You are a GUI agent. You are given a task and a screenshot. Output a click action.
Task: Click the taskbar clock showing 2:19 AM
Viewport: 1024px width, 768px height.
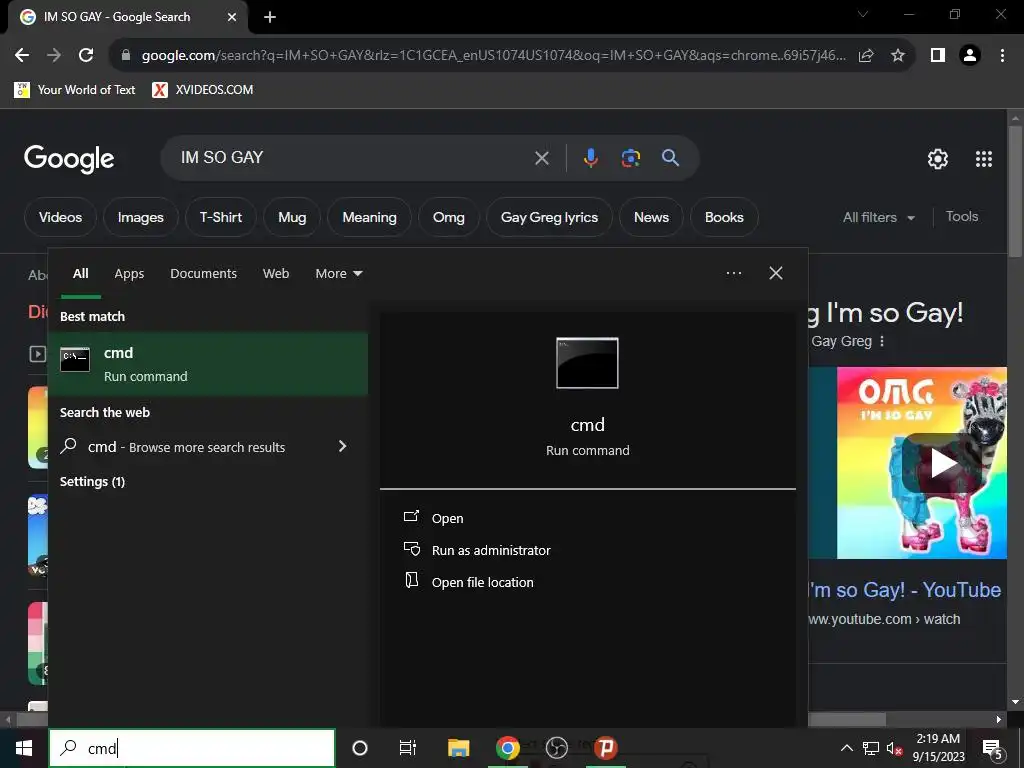tap(938, 748)
